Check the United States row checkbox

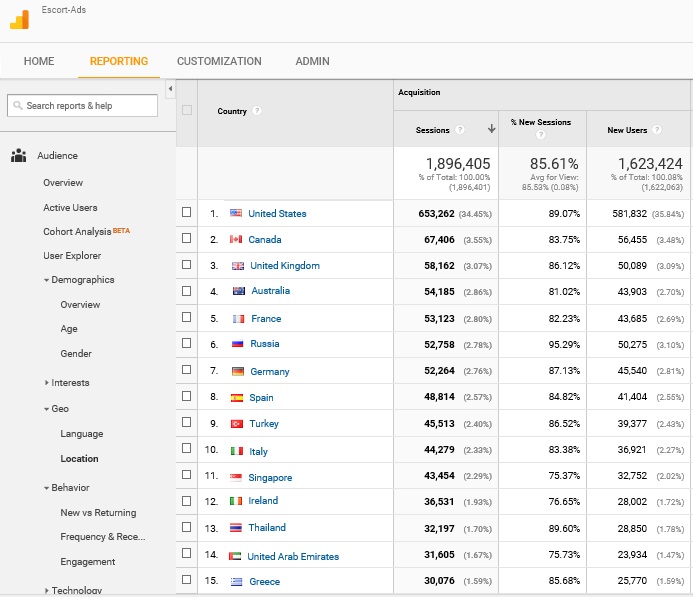187,212
